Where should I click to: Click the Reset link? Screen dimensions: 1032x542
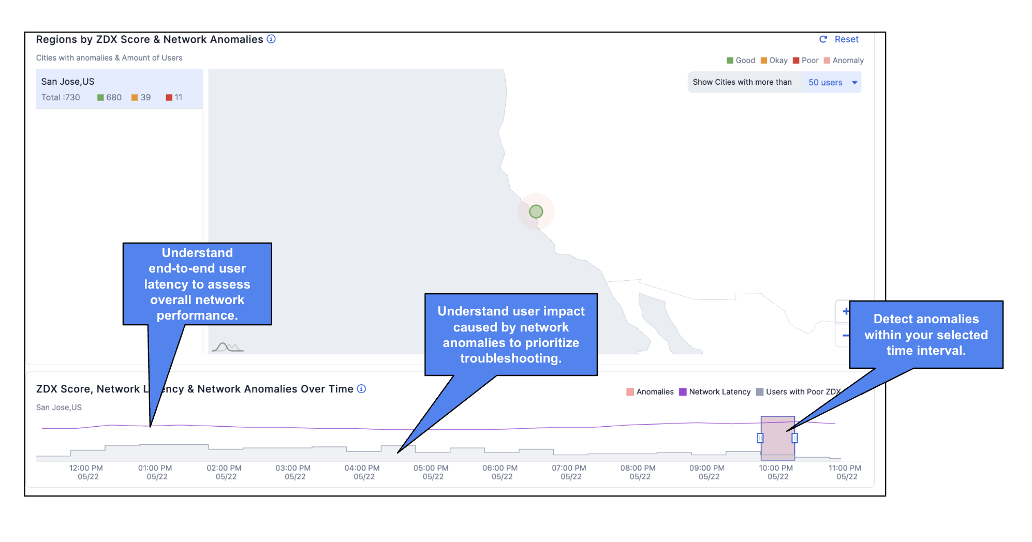coord(846,40)
